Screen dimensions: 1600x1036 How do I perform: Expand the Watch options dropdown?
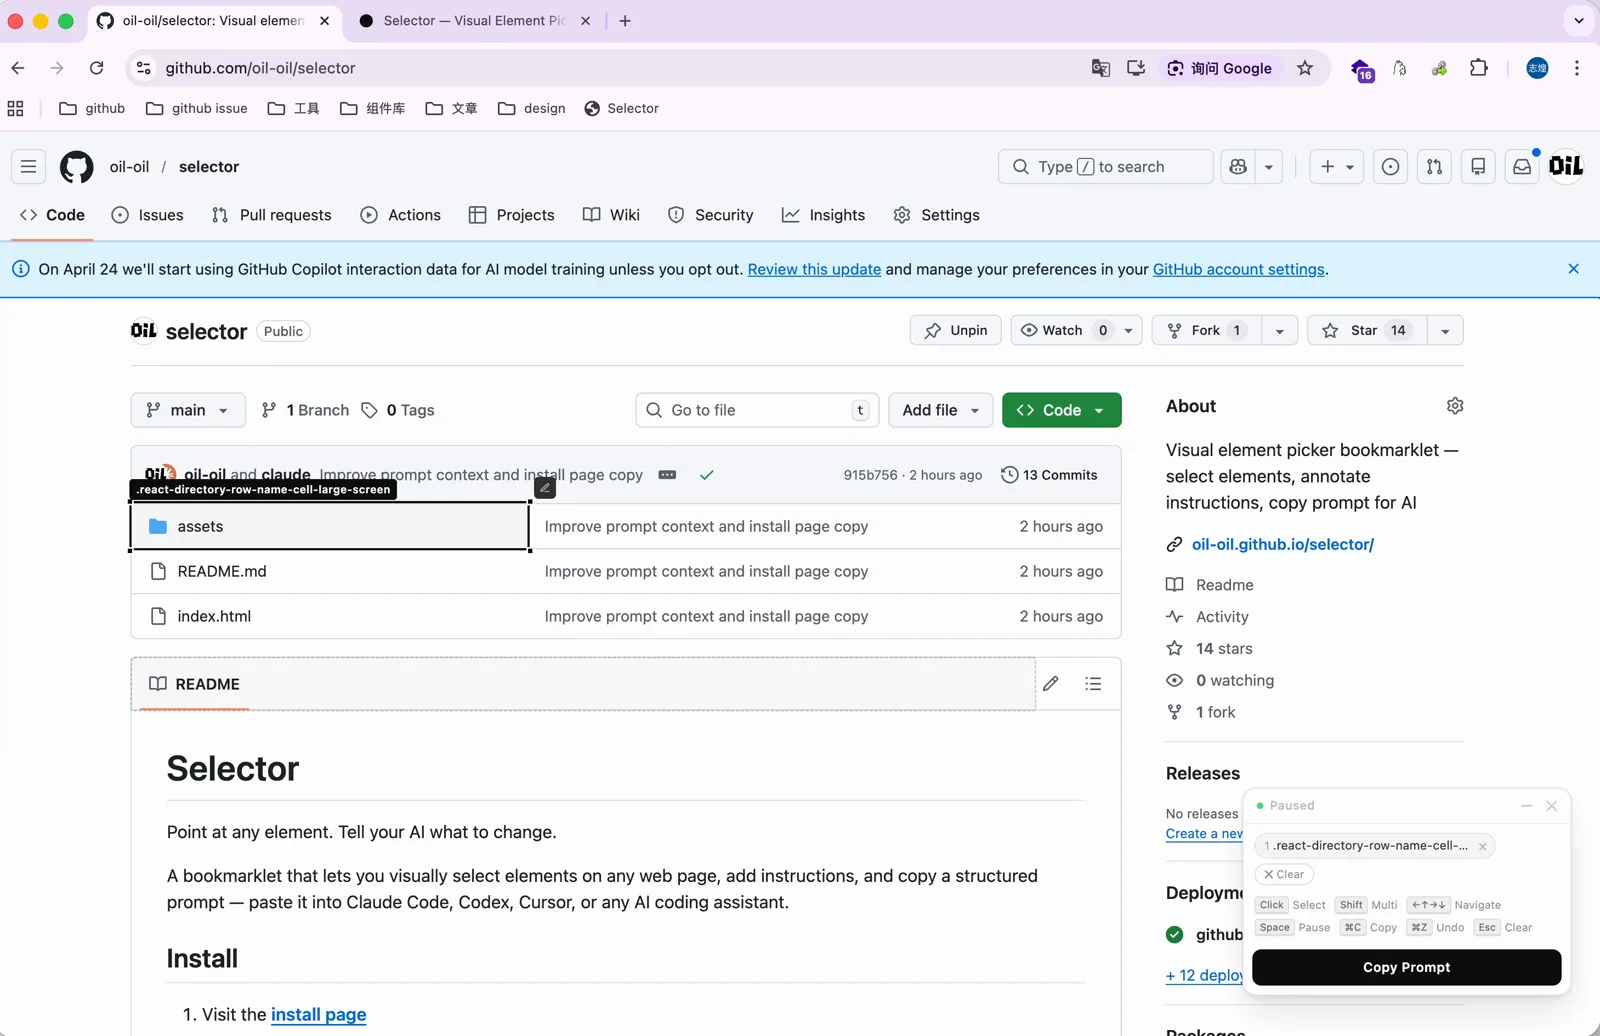tap(1129, 331)
